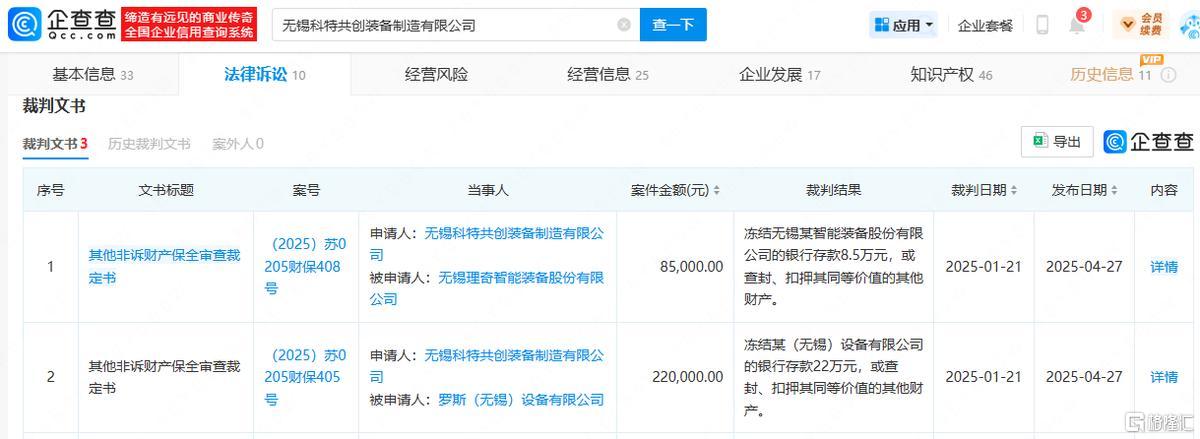Switch to the 经营风险 tab
The image size is (1200, 439).
436,75
